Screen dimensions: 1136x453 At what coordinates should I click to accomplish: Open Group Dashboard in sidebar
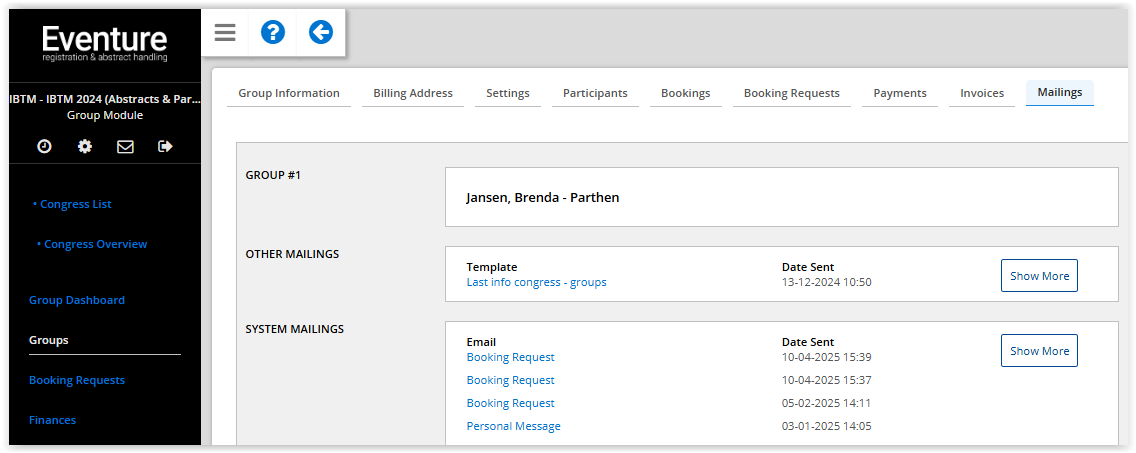click(77, 300)
